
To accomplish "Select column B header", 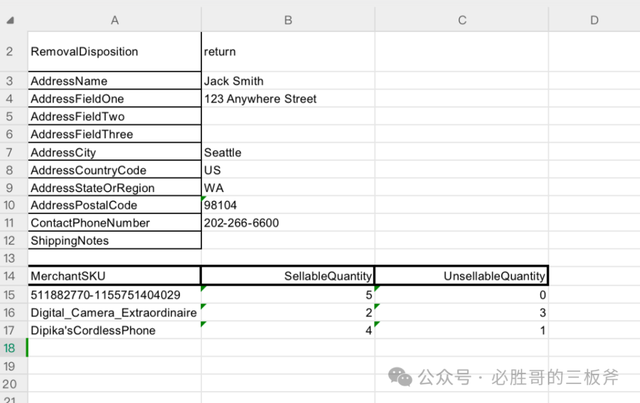I will (x=288, y=20).
